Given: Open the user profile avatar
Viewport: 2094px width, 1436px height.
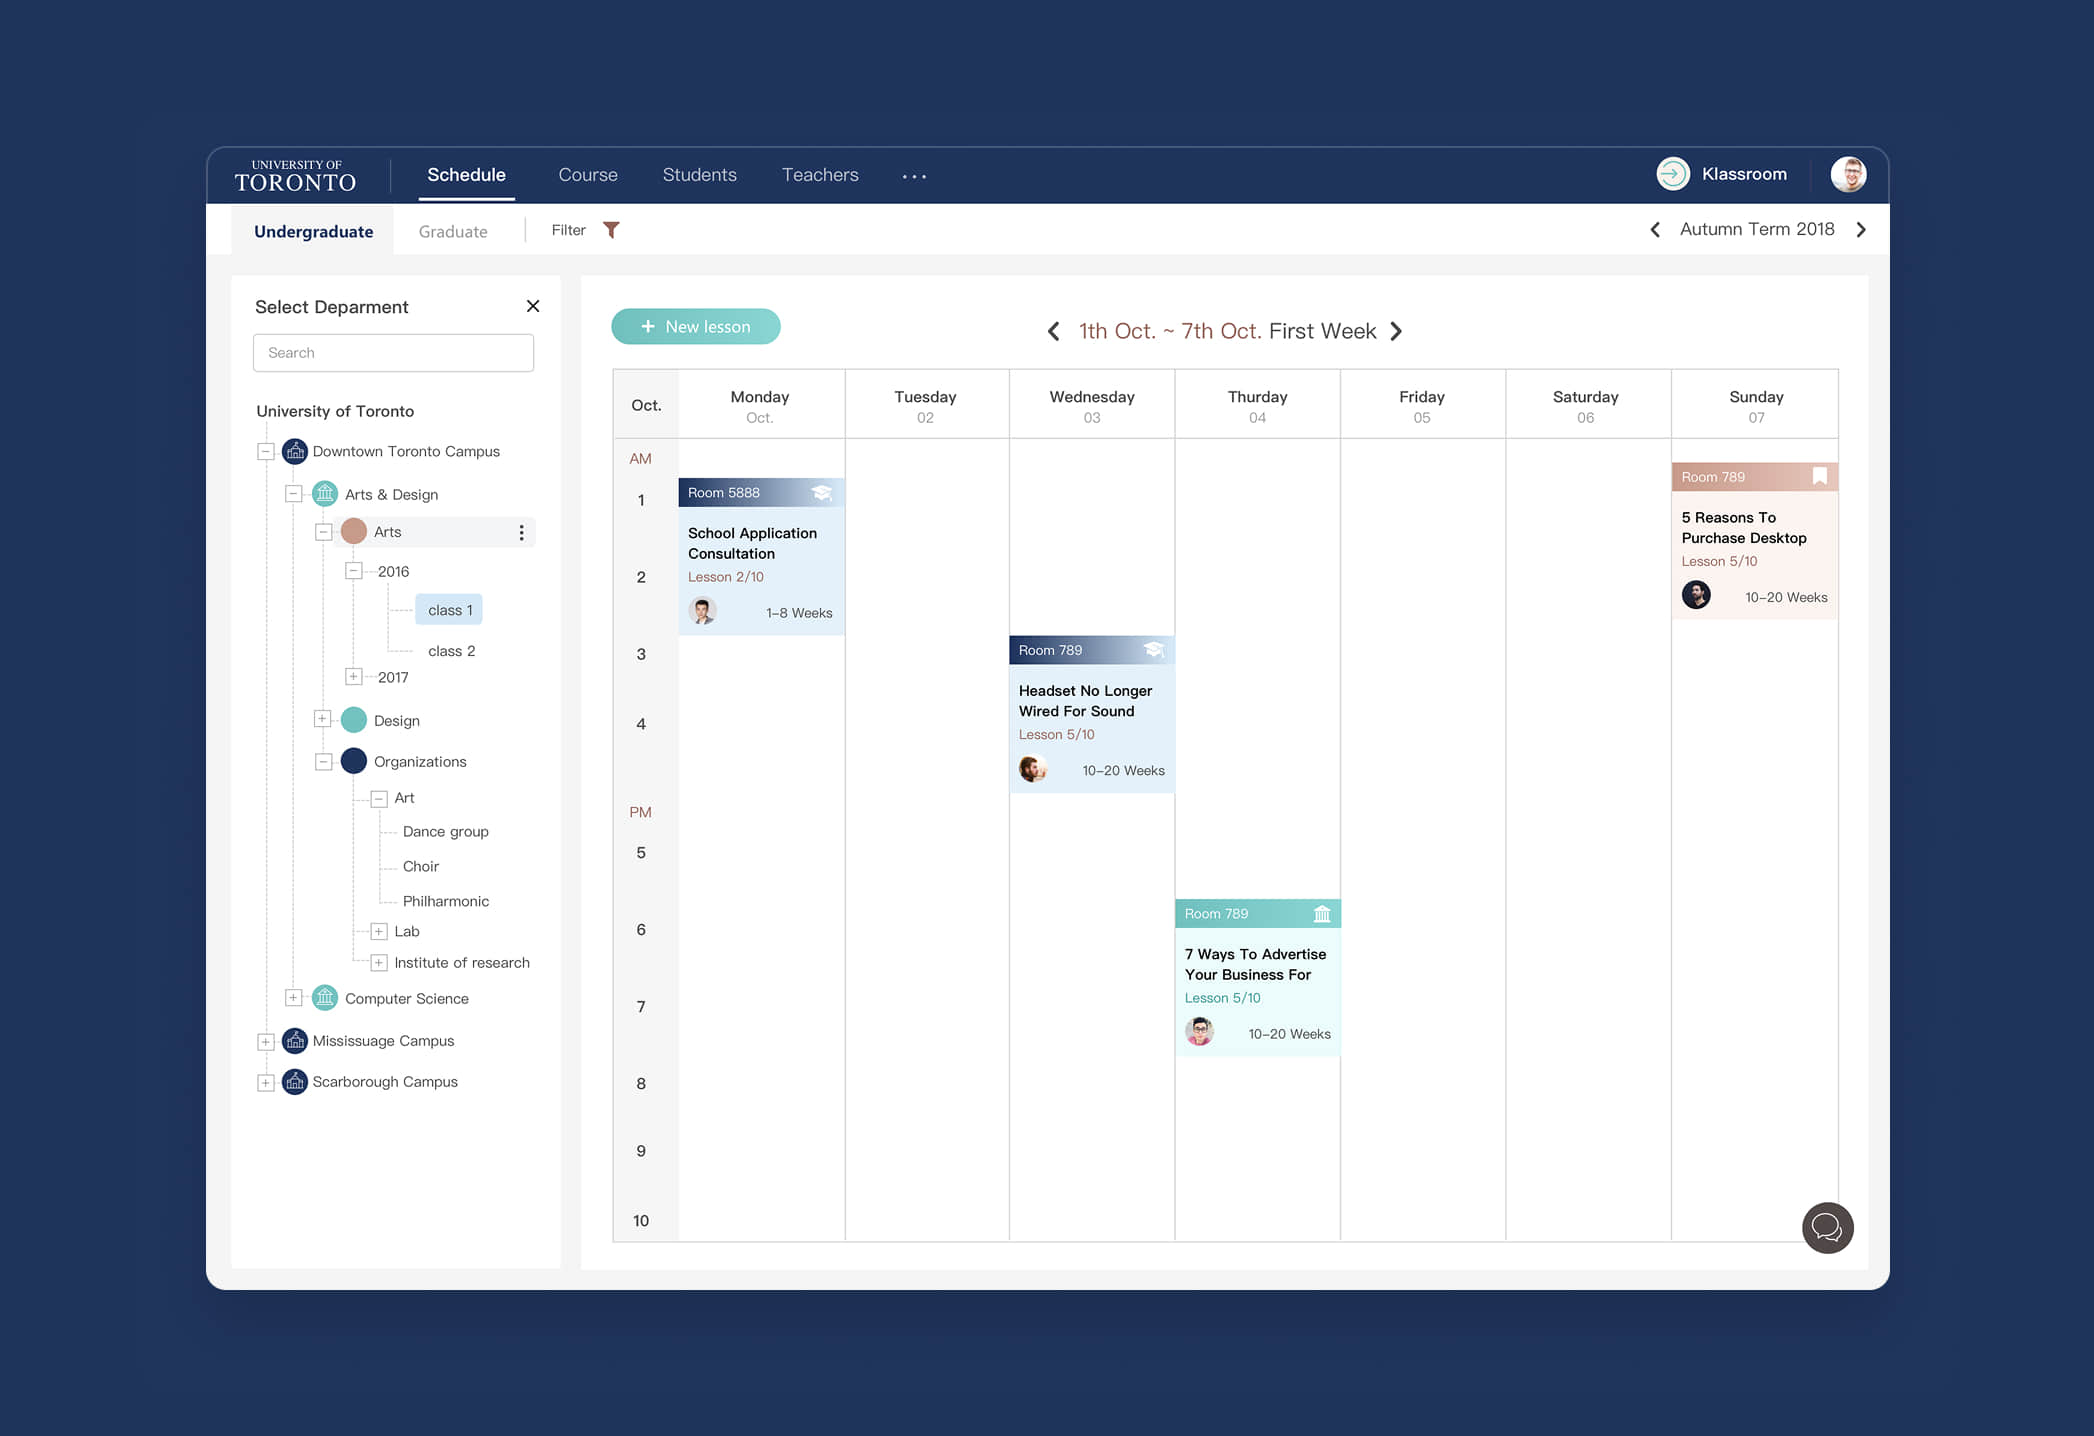Looking at the screenshot, I should tap(1847, 174).
